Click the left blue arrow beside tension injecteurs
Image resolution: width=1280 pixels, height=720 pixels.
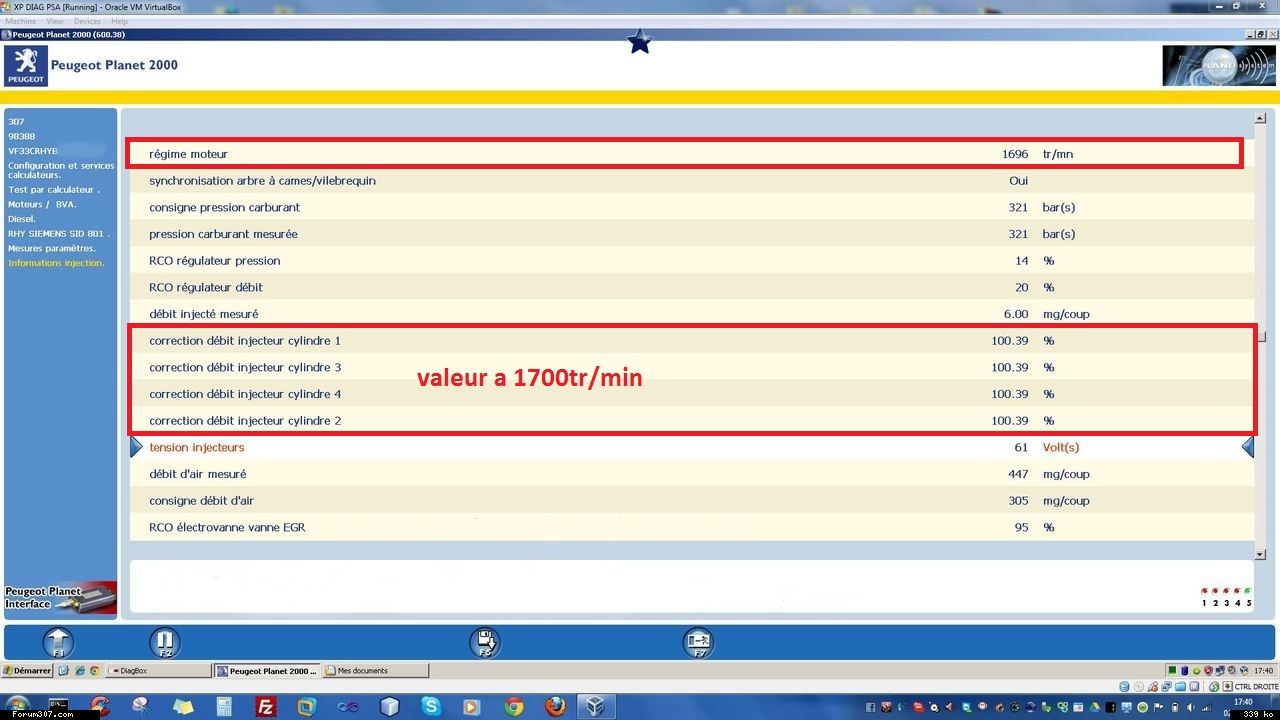coord(137,448)
